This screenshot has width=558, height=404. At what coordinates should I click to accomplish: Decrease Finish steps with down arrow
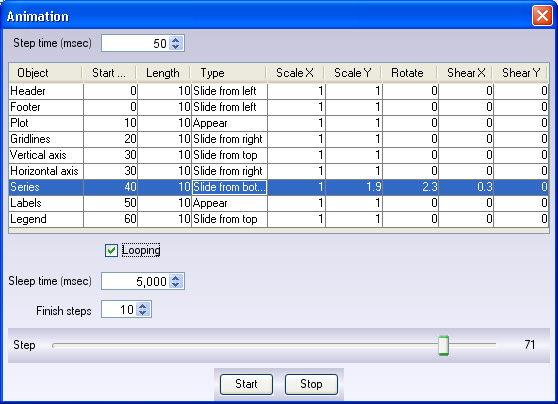143,313
